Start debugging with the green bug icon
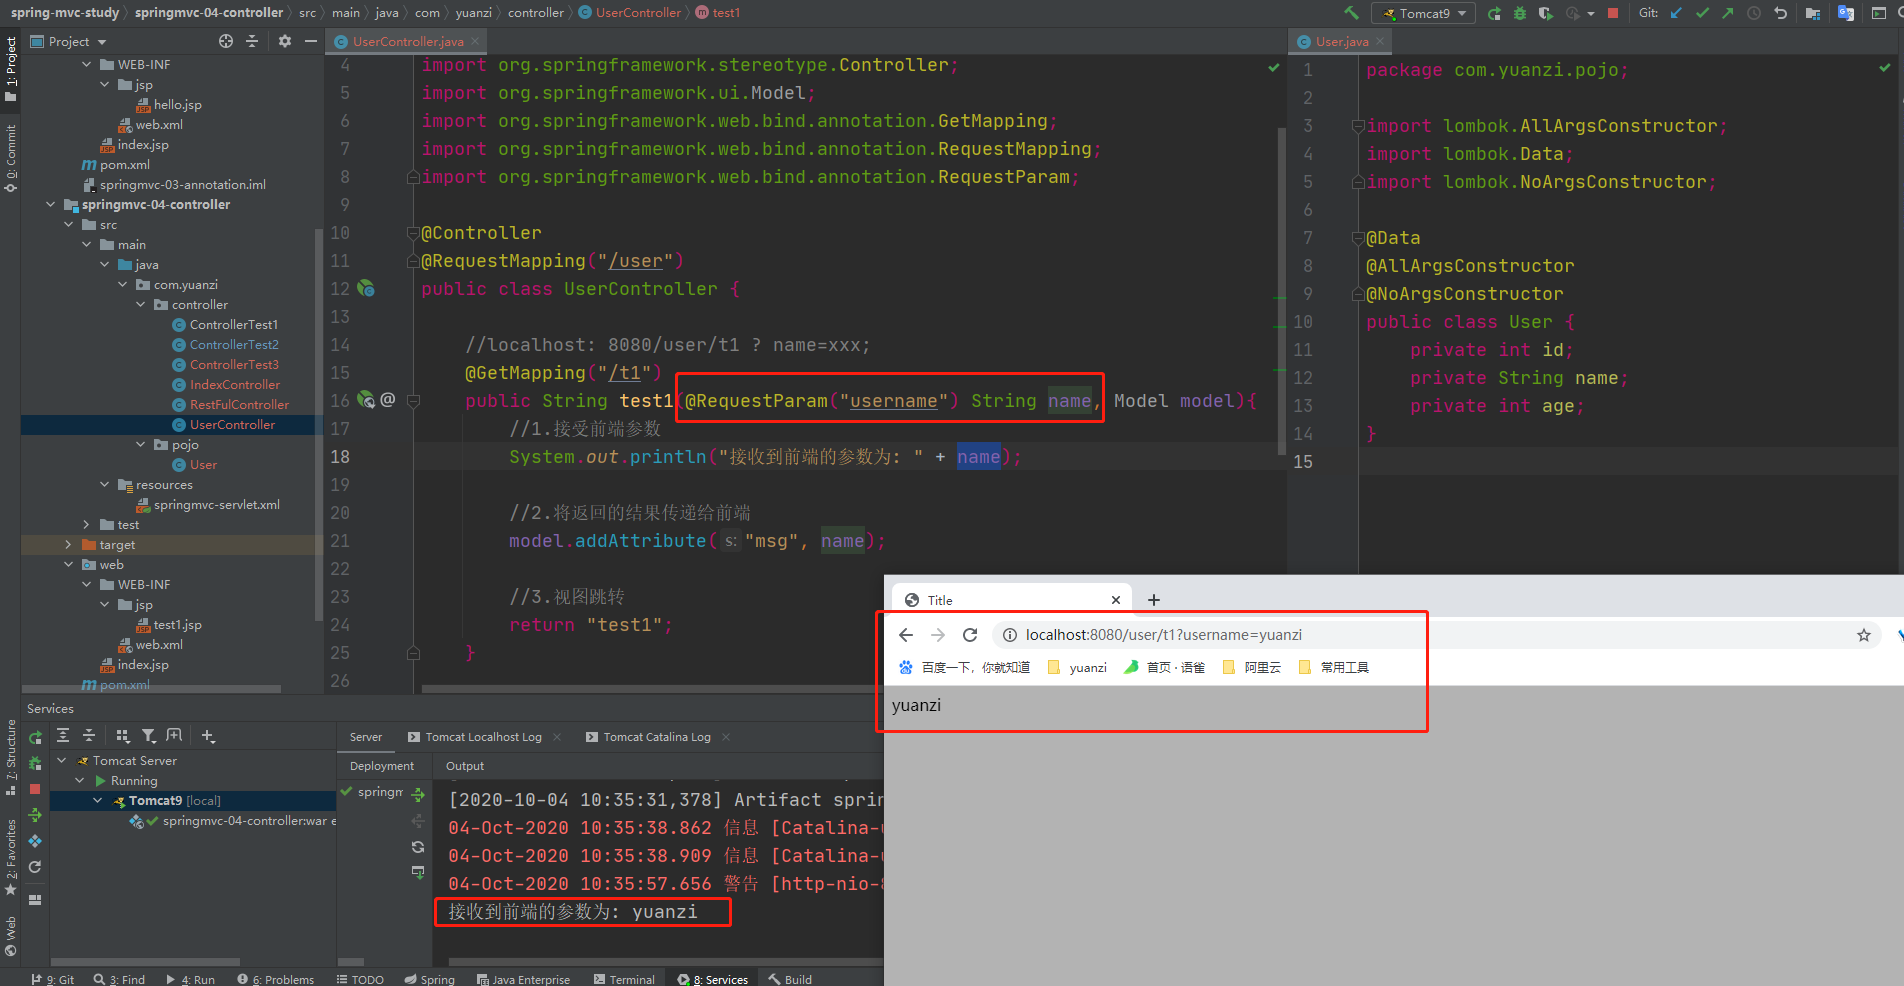Screen dimensions: 1904x986 coord(1520,13)
